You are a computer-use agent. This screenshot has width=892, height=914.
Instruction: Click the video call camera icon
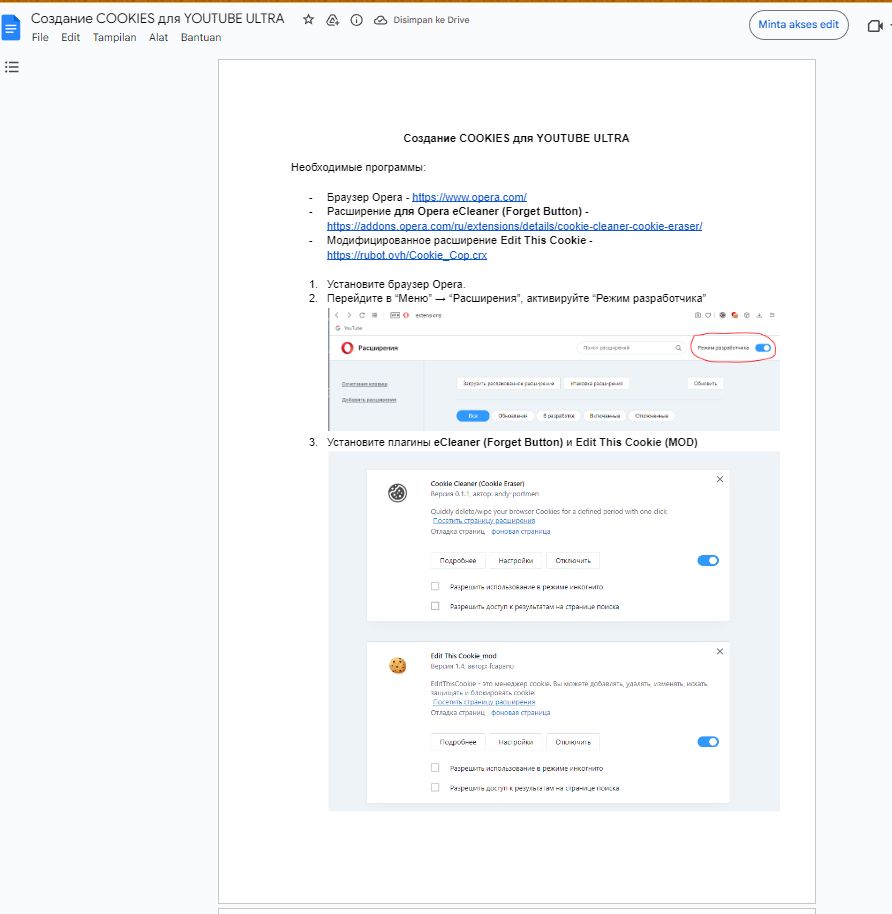click(x=873, y=26)
